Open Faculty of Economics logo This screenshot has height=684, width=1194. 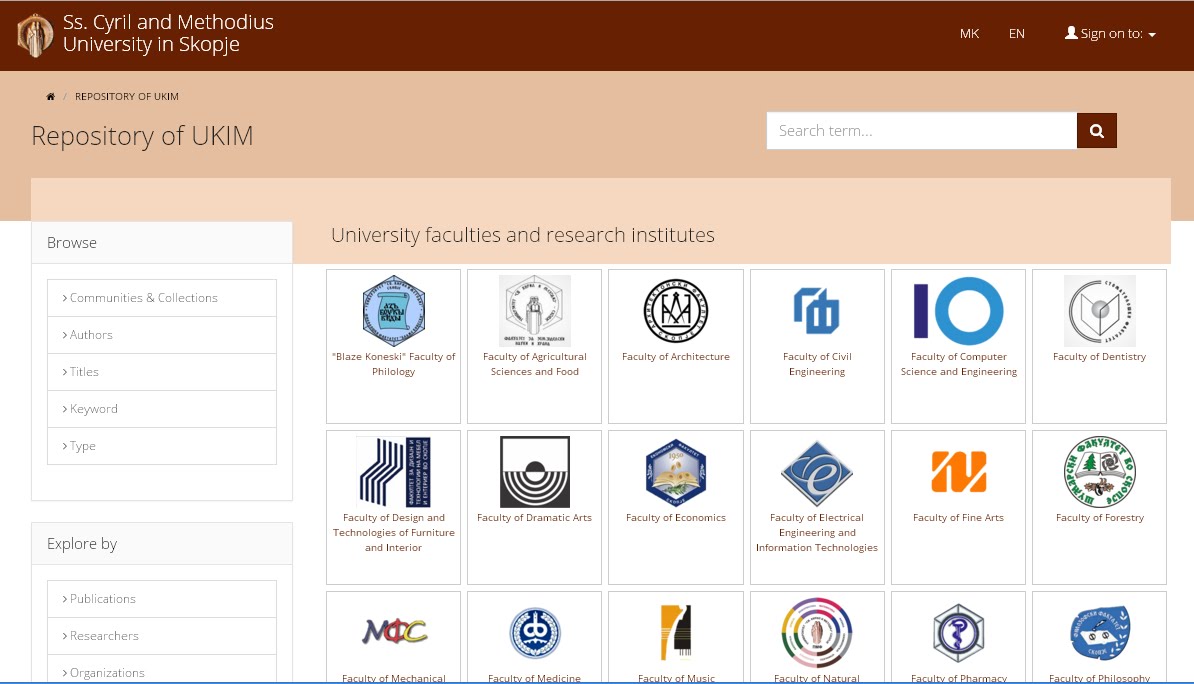tap(676, 472)
